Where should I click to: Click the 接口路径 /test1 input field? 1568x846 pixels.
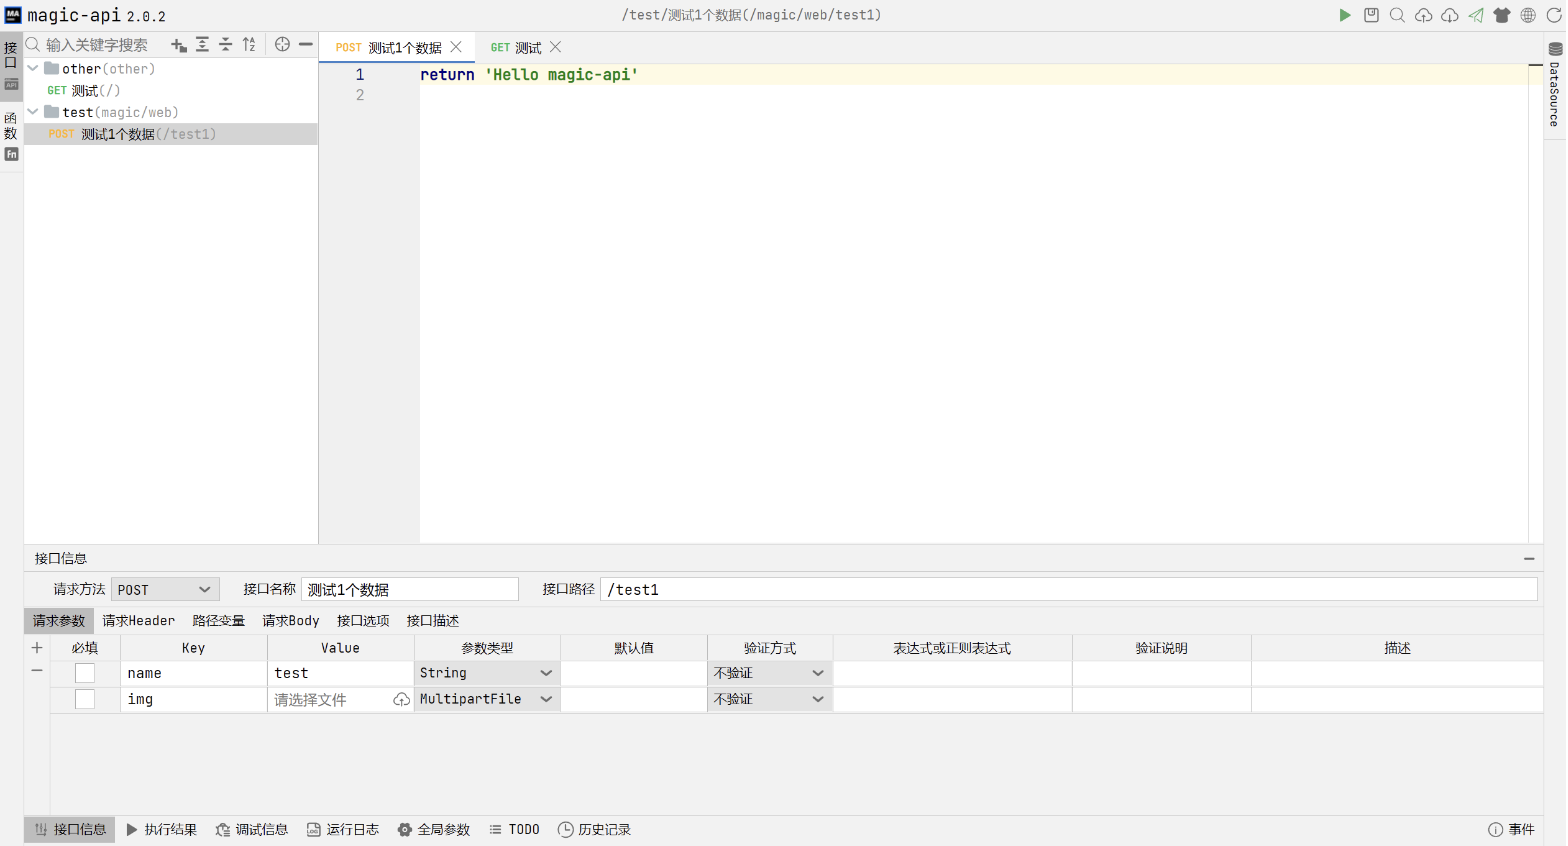pos(1069,590)
